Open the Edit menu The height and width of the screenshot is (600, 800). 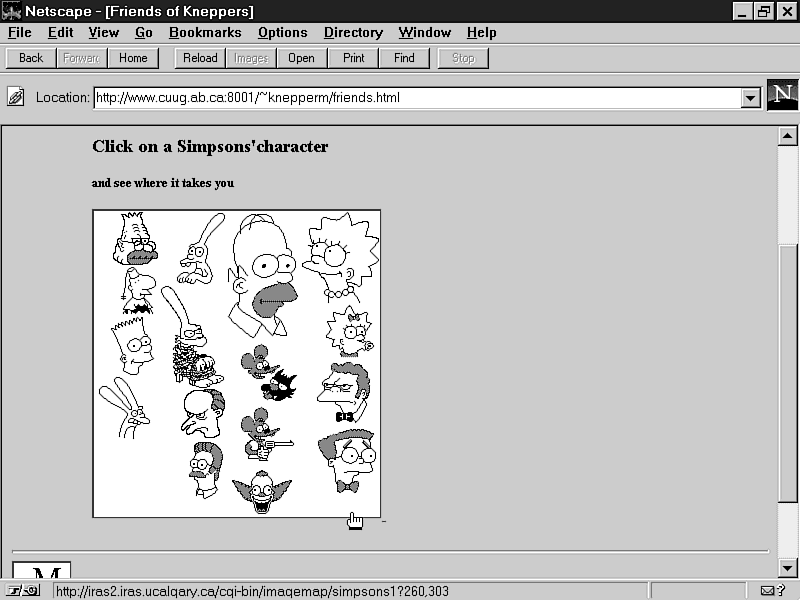click(x=60, y=33)
